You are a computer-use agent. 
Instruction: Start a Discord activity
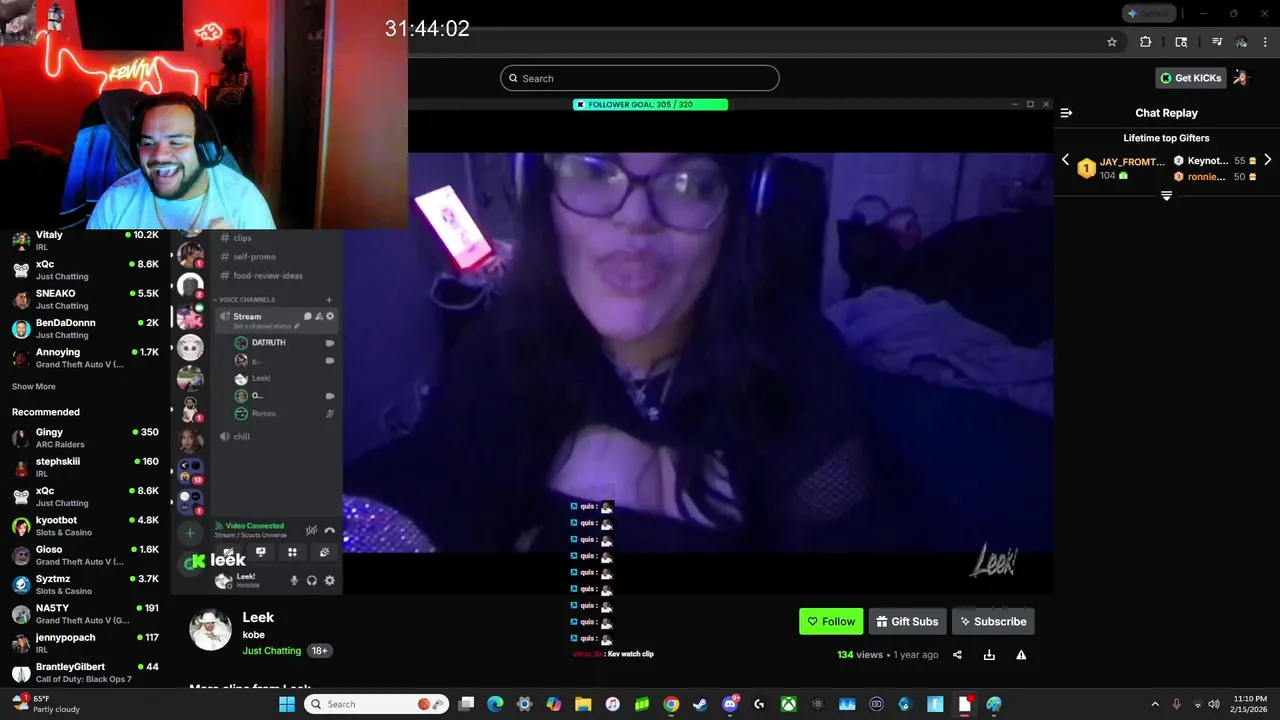(x=293, y=552)
